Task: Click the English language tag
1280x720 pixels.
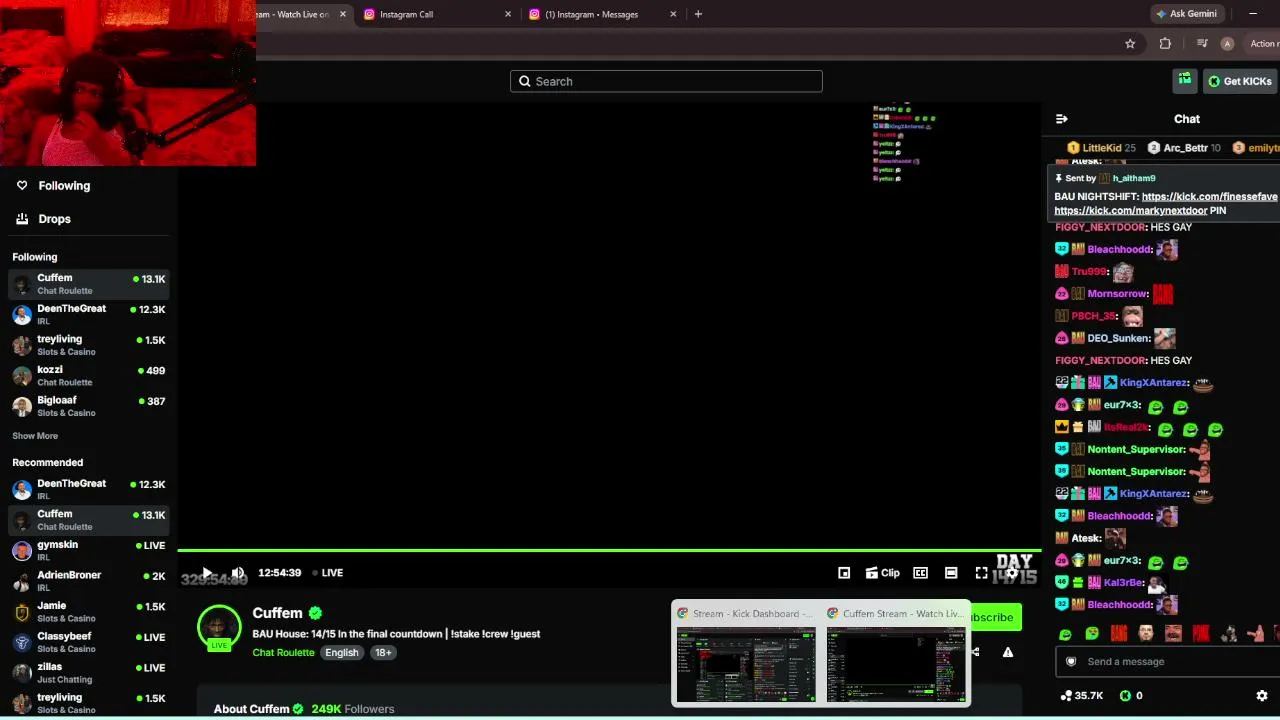Action: (341, 653)
